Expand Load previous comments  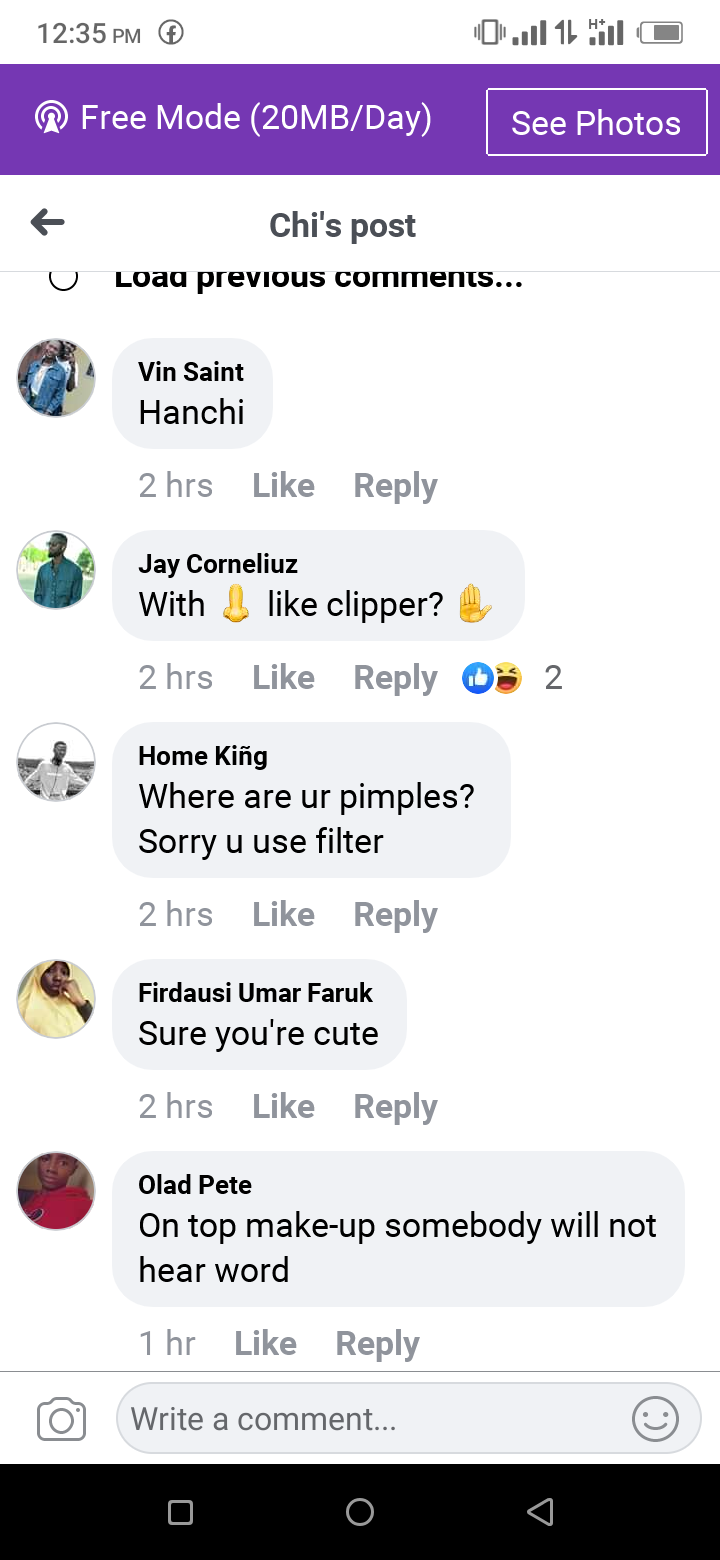[x=318, y=277]
